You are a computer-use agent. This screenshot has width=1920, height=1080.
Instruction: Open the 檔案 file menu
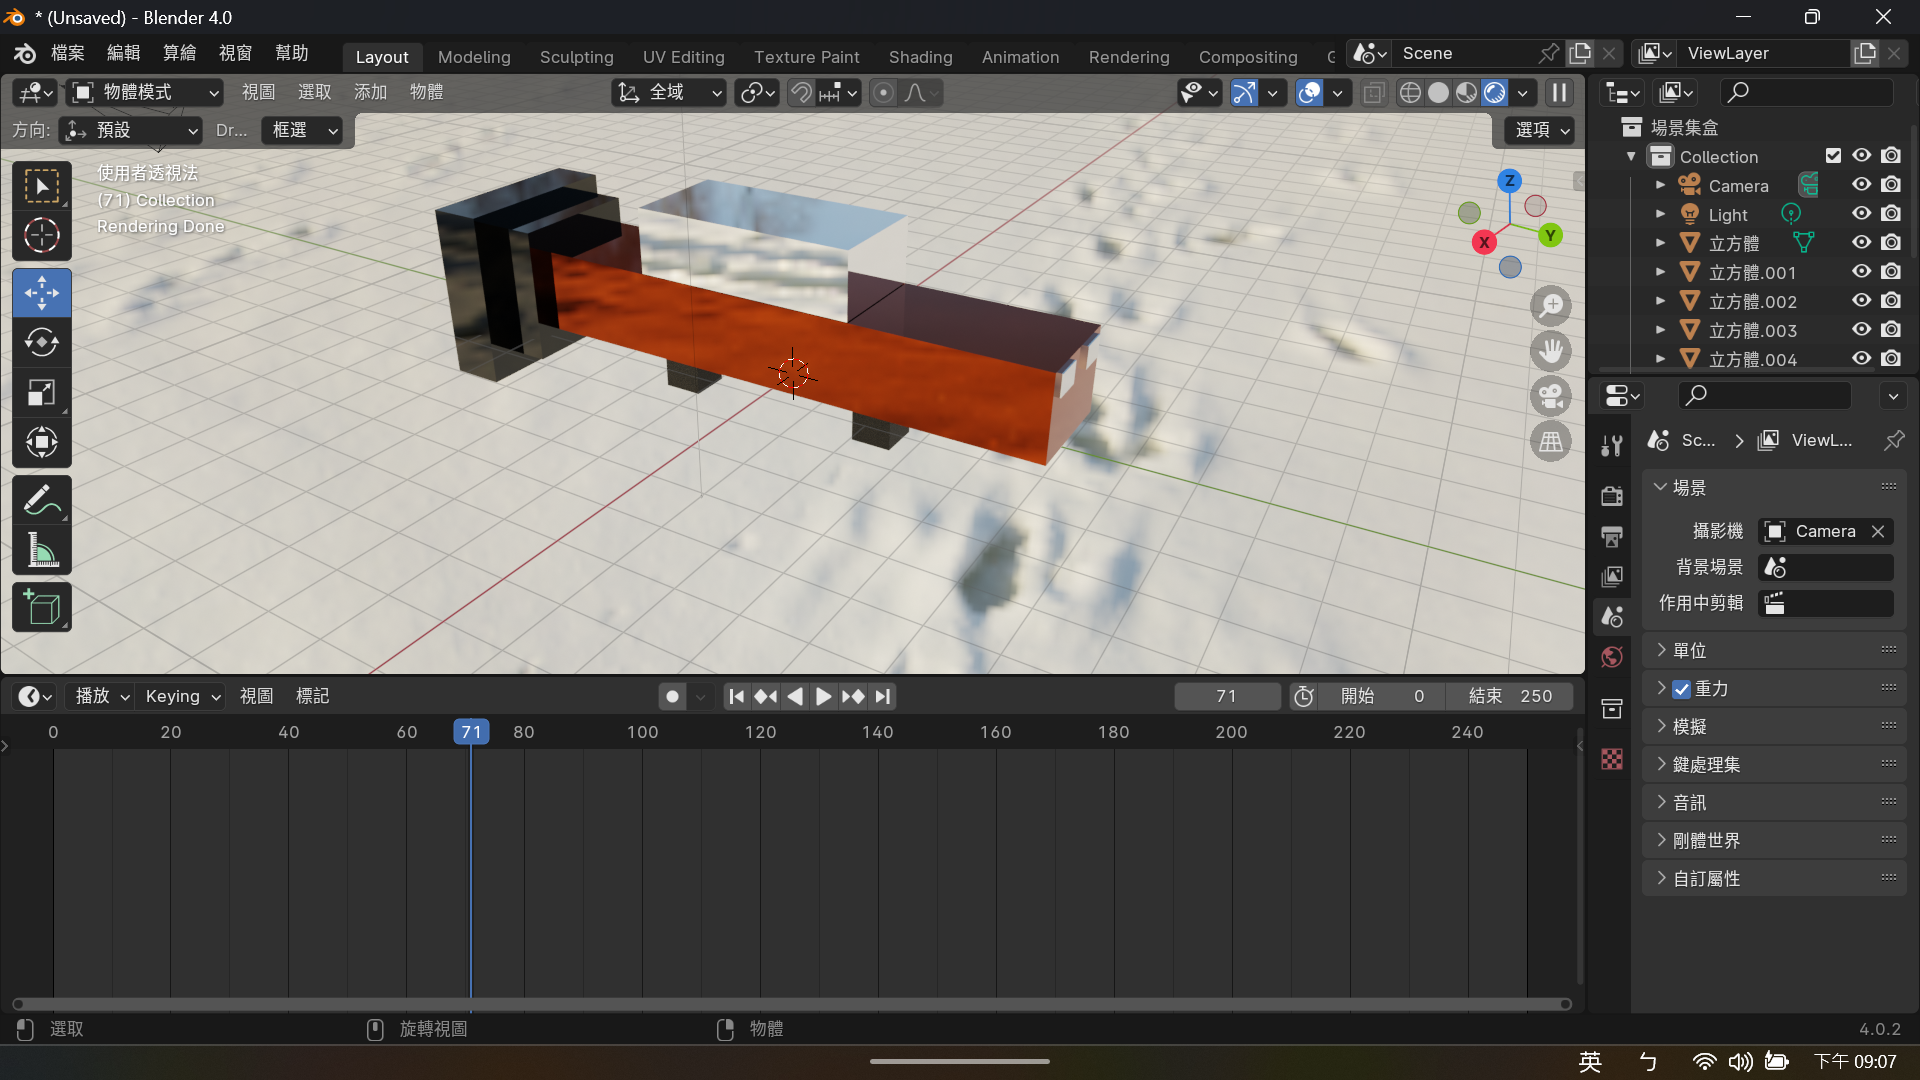68,54
